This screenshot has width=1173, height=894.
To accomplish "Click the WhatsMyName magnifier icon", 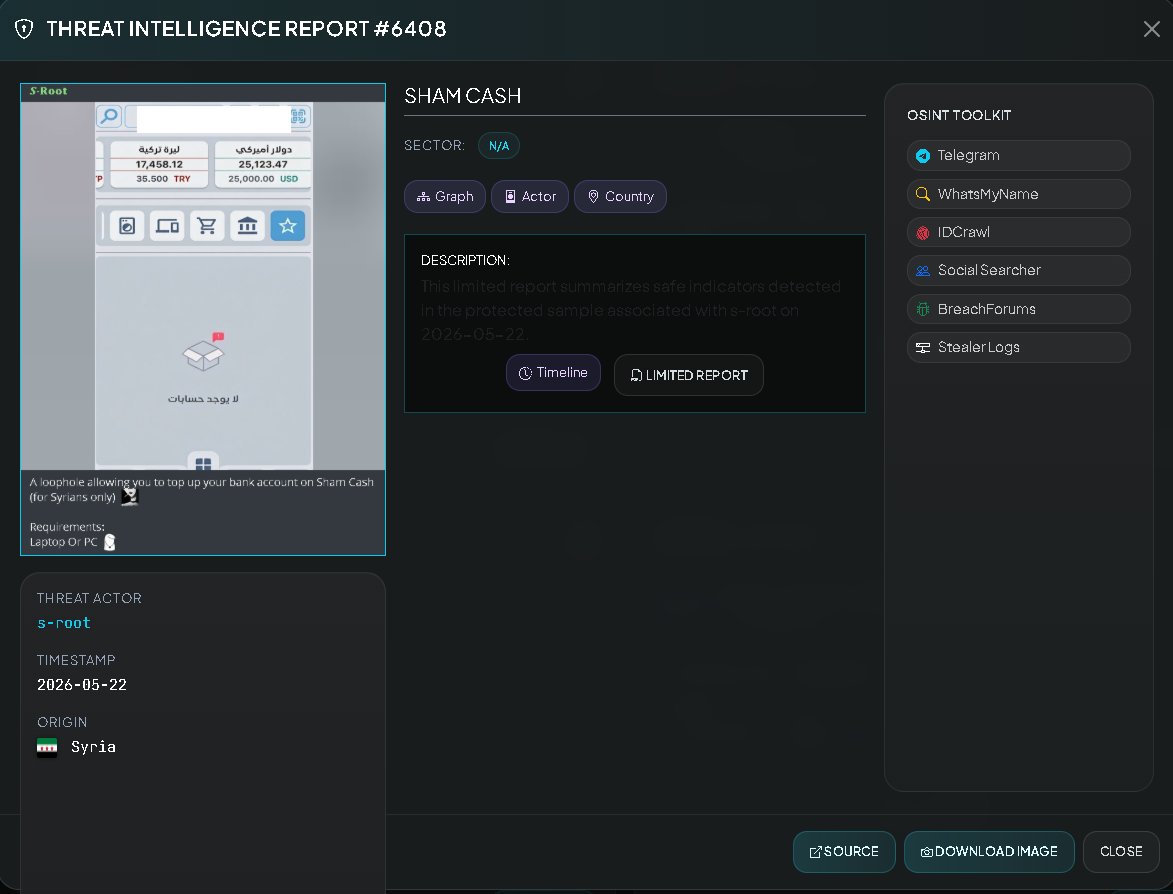I will coord(923,195).
